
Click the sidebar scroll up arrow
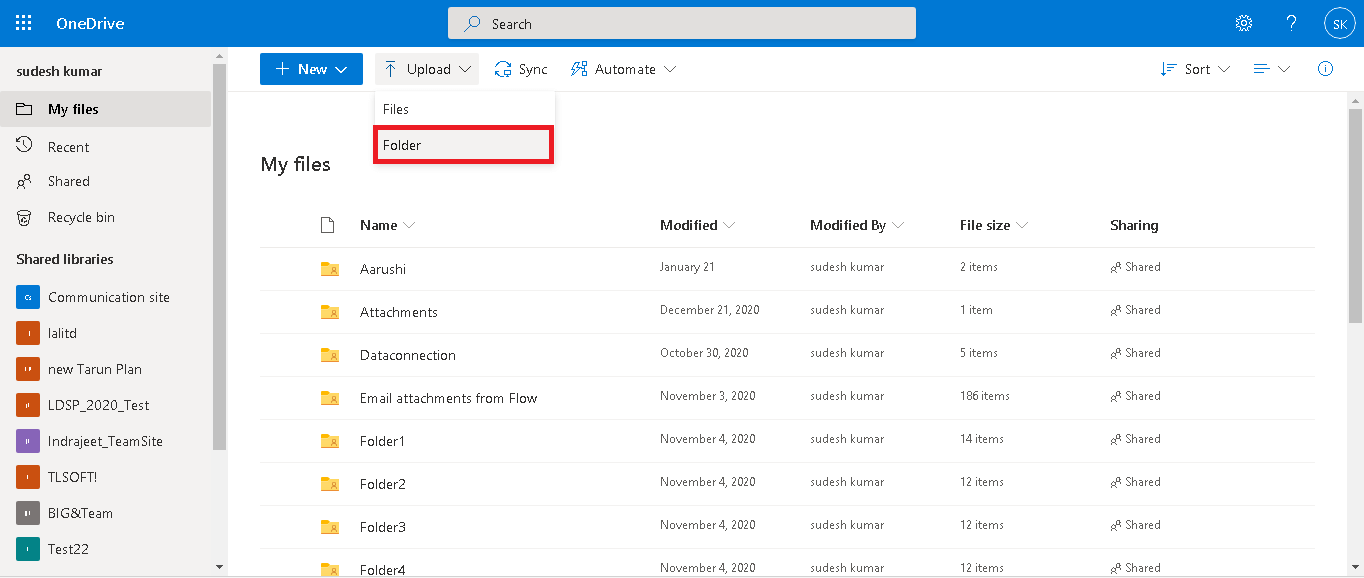(x=219, y=55)
